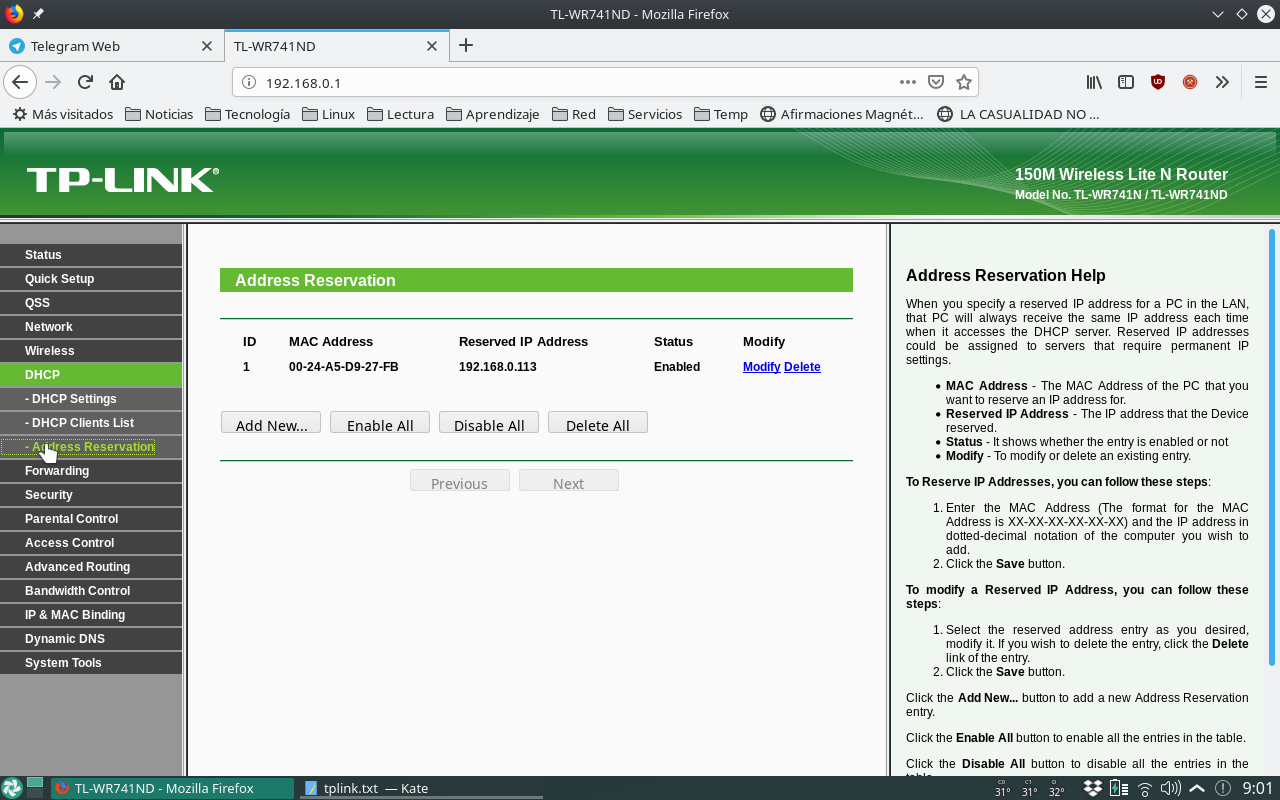This screenshot has width=1280, height=800.
Task: Open the battery status tray icon
Action: 1118,788
